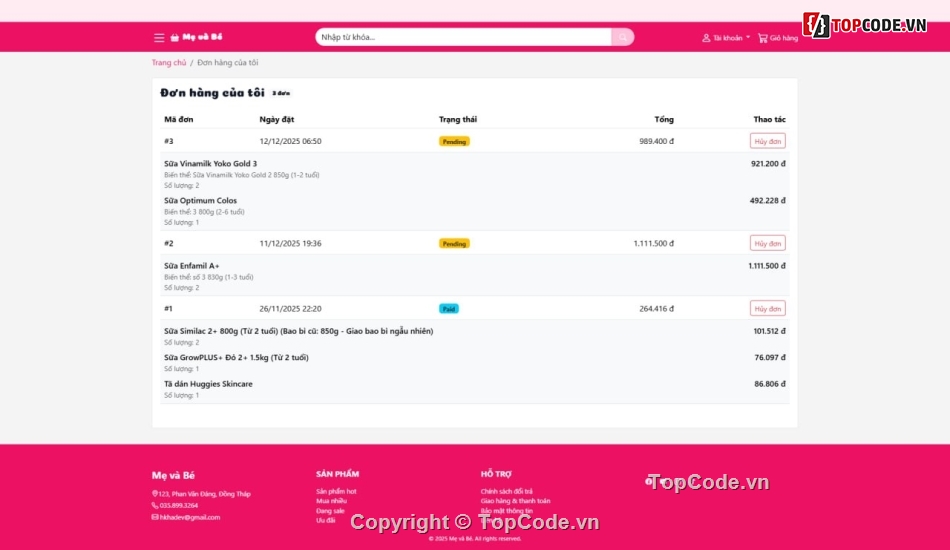Click product Sữa Optimum Colos

pyautogui.click(x=201, y=200)
